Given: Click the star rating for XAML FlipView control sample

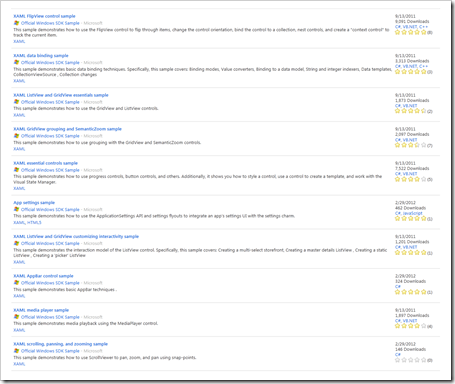Looking at the screenshot, I should (410, 32).
